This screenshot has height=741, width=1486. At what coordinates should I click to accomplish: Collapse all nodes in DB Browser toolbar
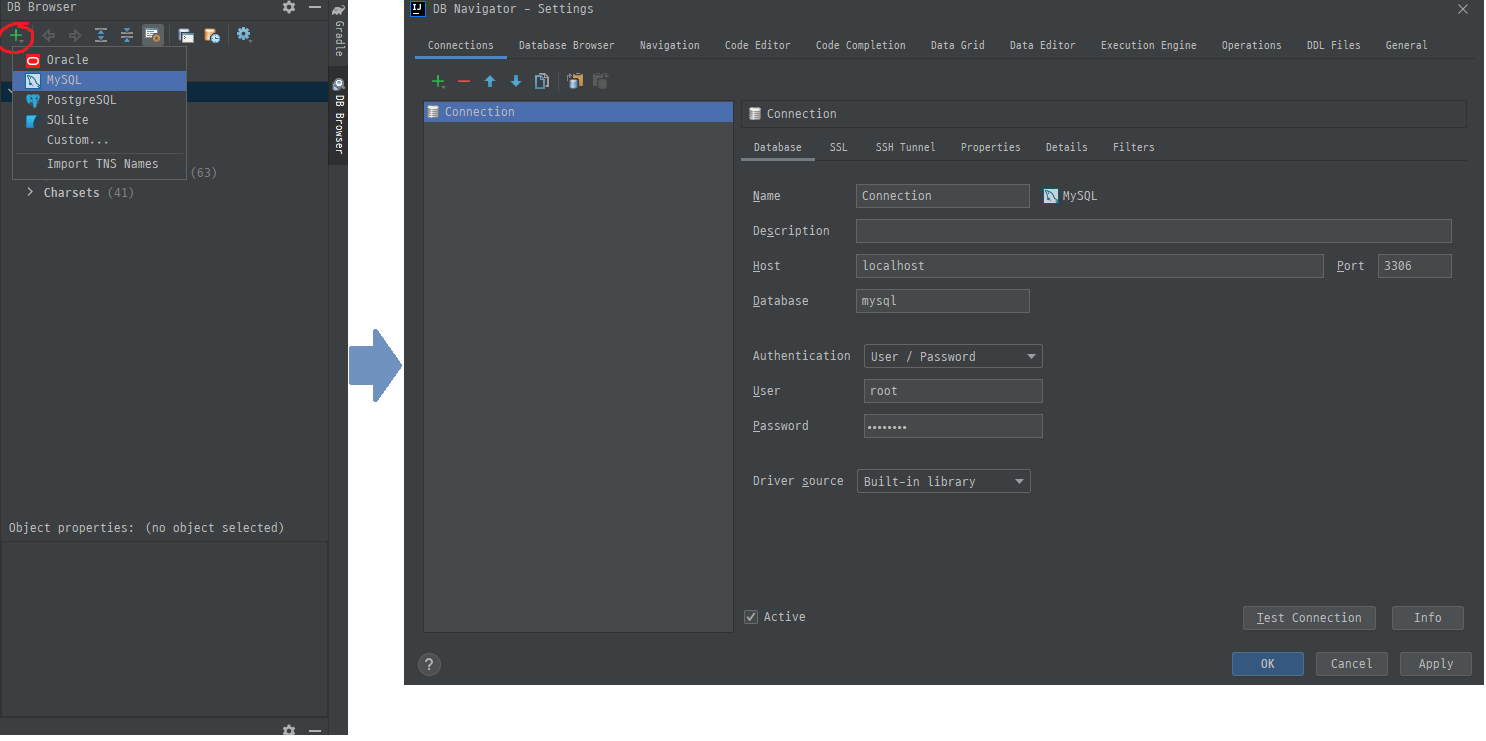[x=127, y=35]
